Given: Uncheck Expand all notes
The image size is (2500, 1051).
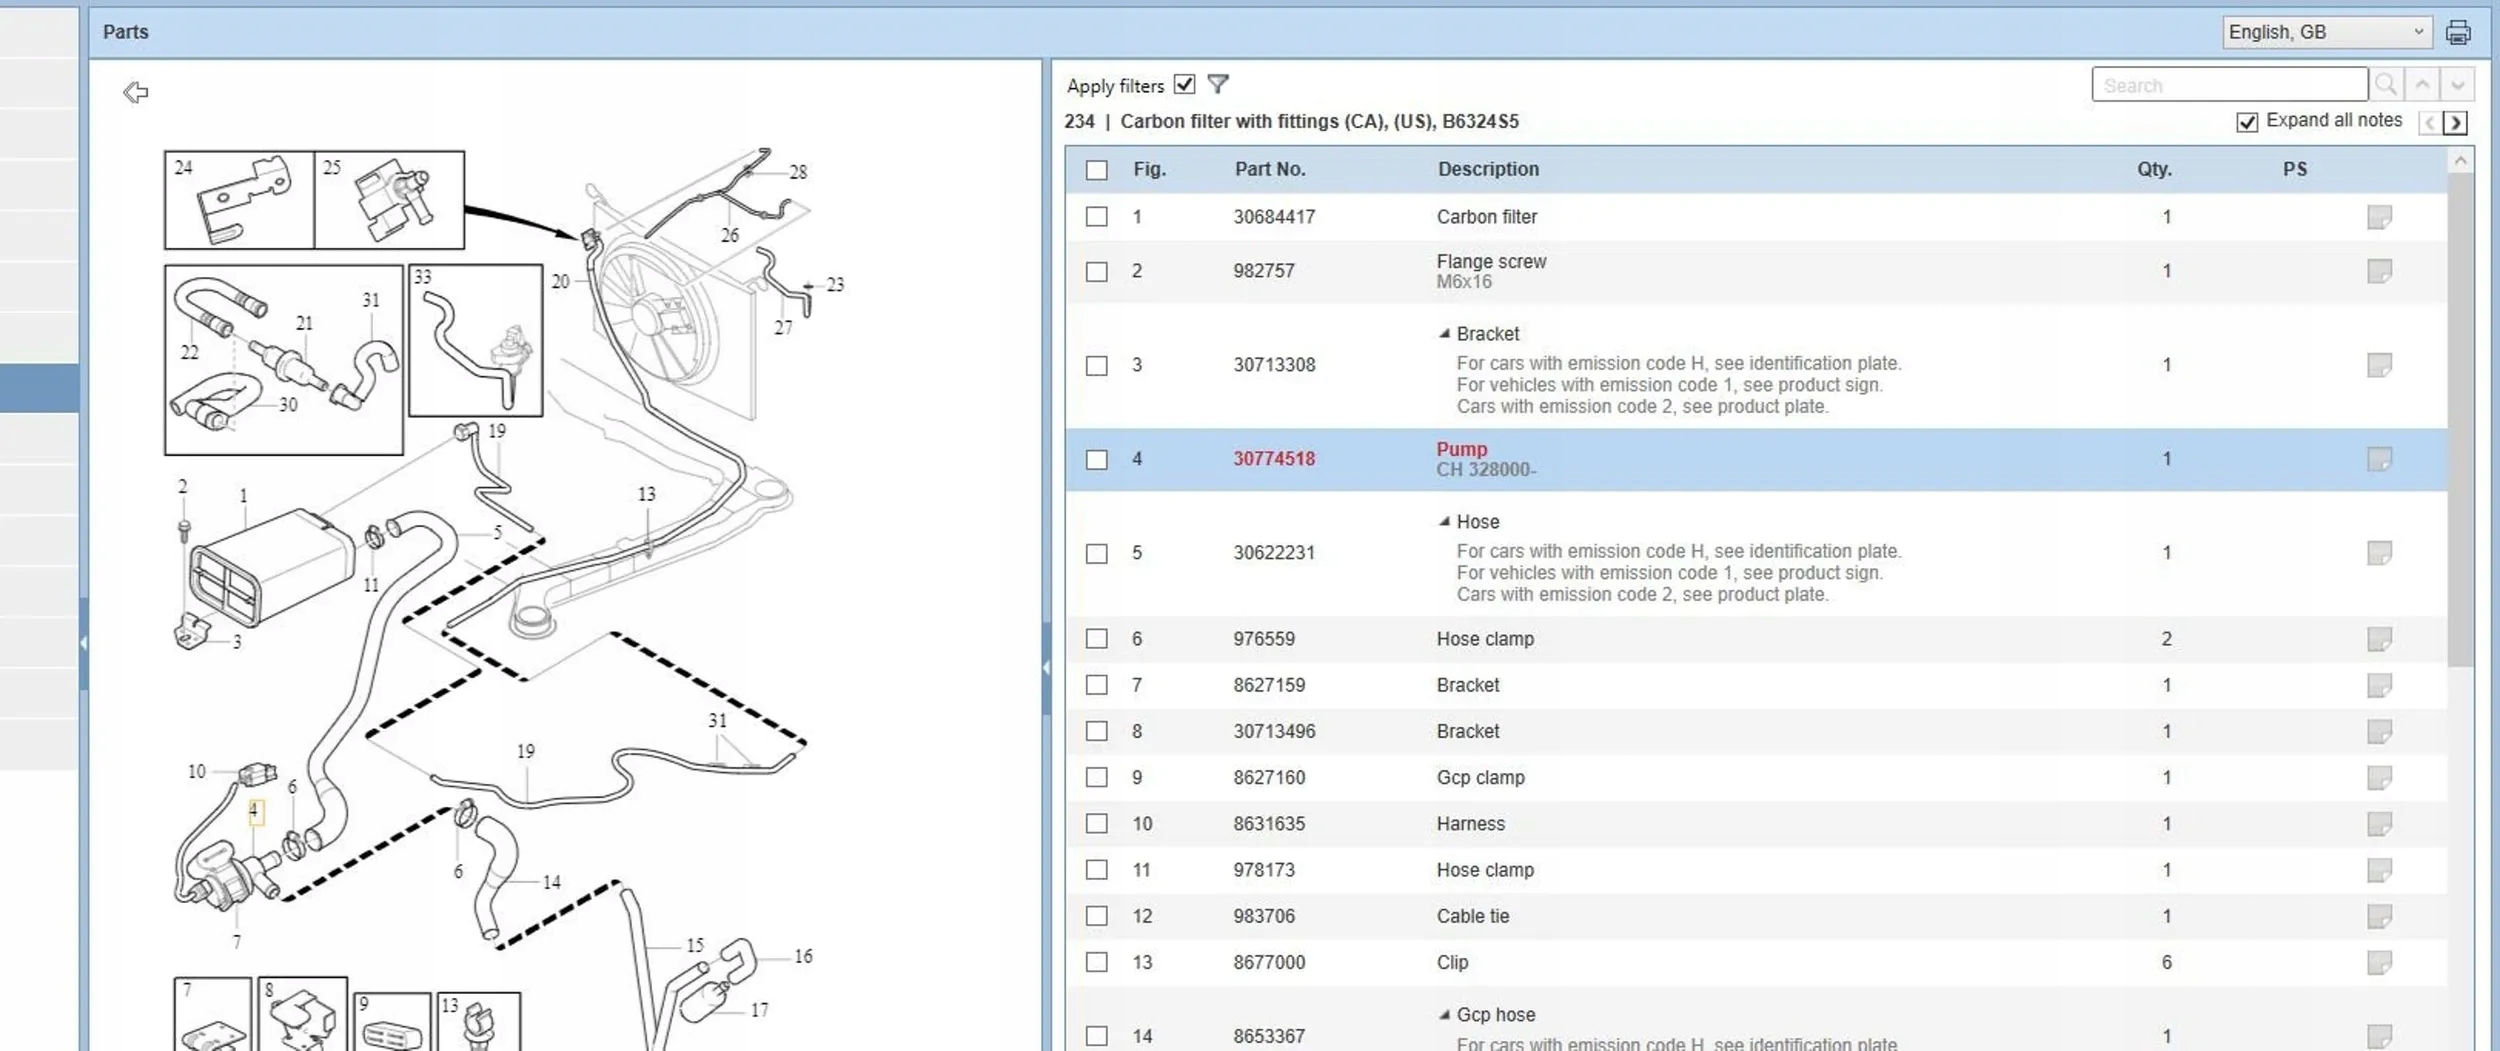Looking at the screenshot, I should coord(2246,122).
